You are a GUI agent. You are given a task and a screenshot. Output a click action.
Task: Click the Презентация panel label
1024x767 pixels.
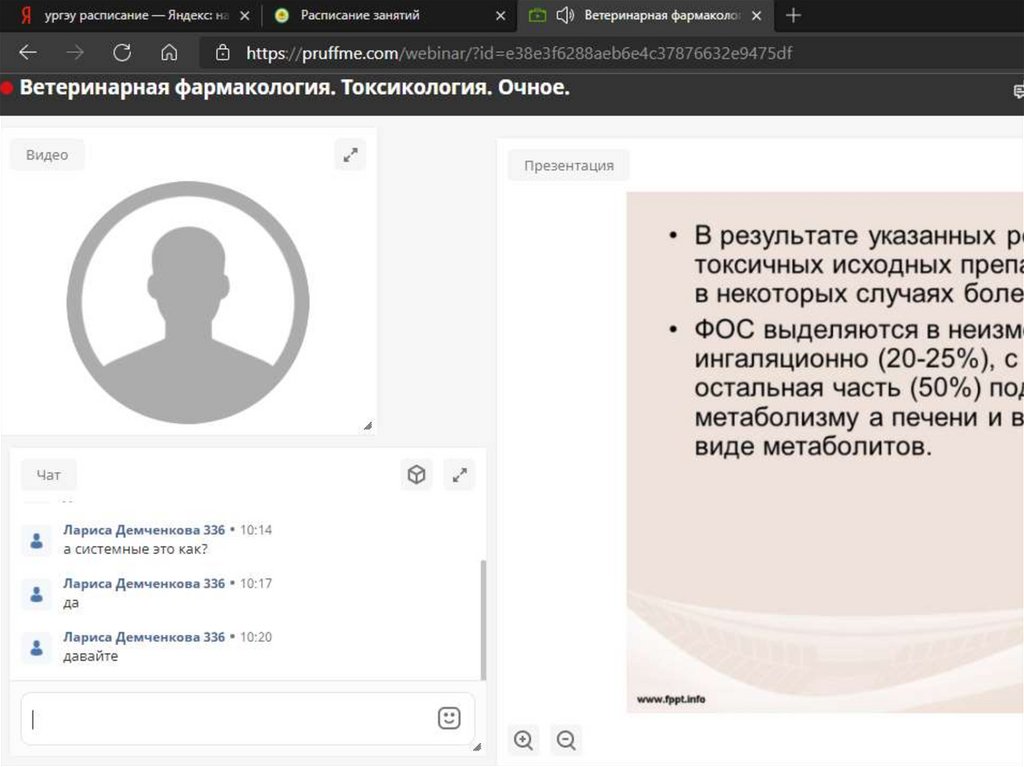pyautogui.click(x=568, y=165)
